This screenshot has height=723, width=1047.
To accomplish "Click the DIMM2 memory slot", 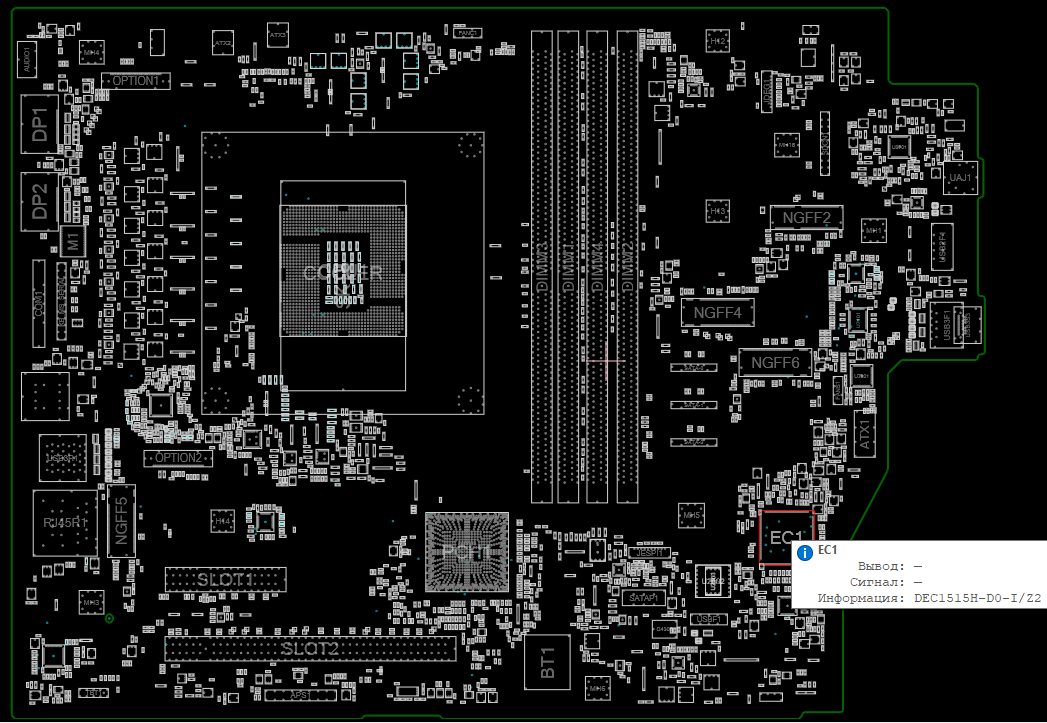I will [x=627, y=266].
